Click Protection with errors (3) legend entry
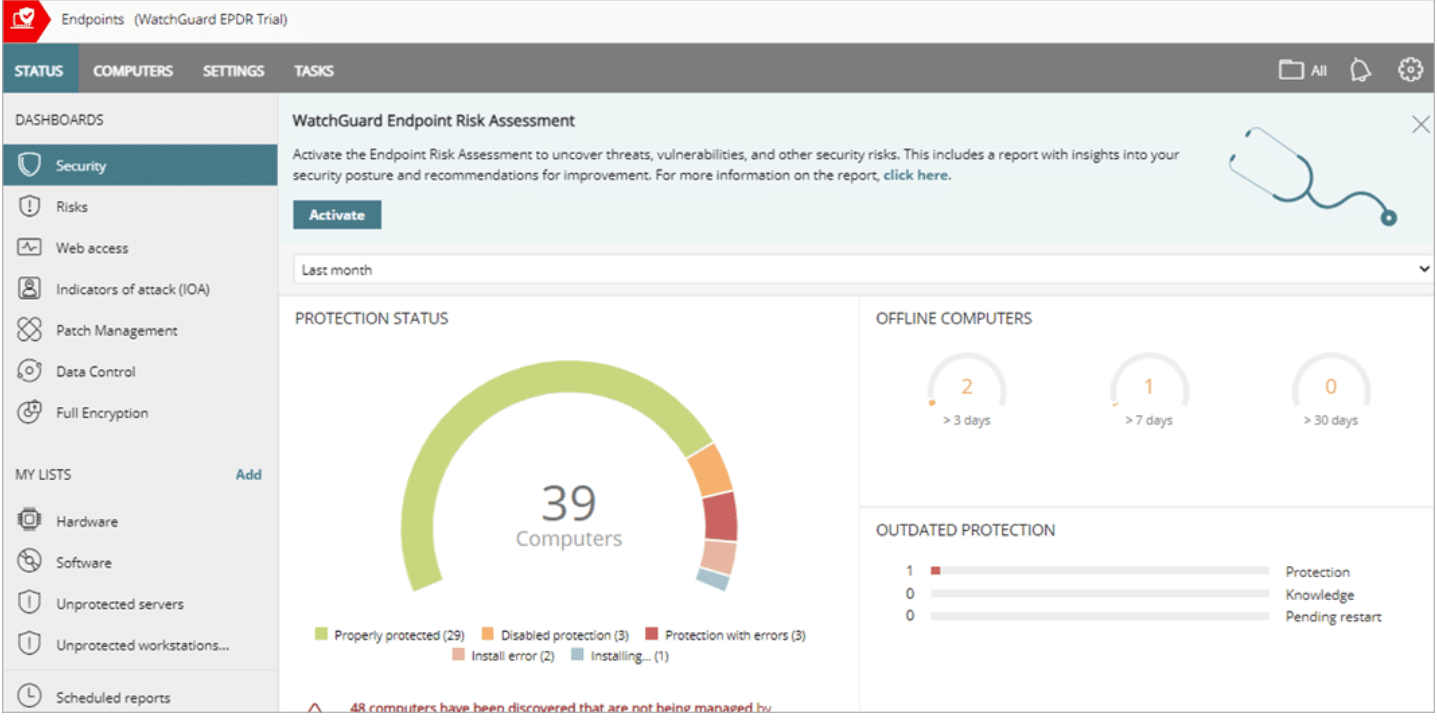 (x=726, y=635)
